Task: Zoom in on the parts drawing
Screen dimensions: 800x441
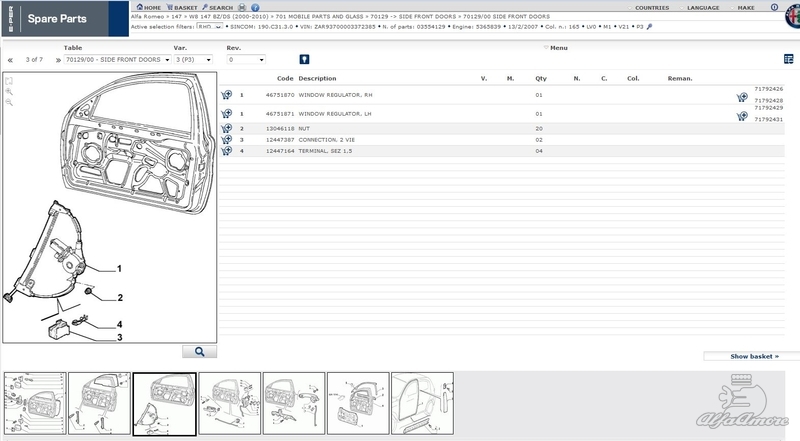Action: [9, 91]
